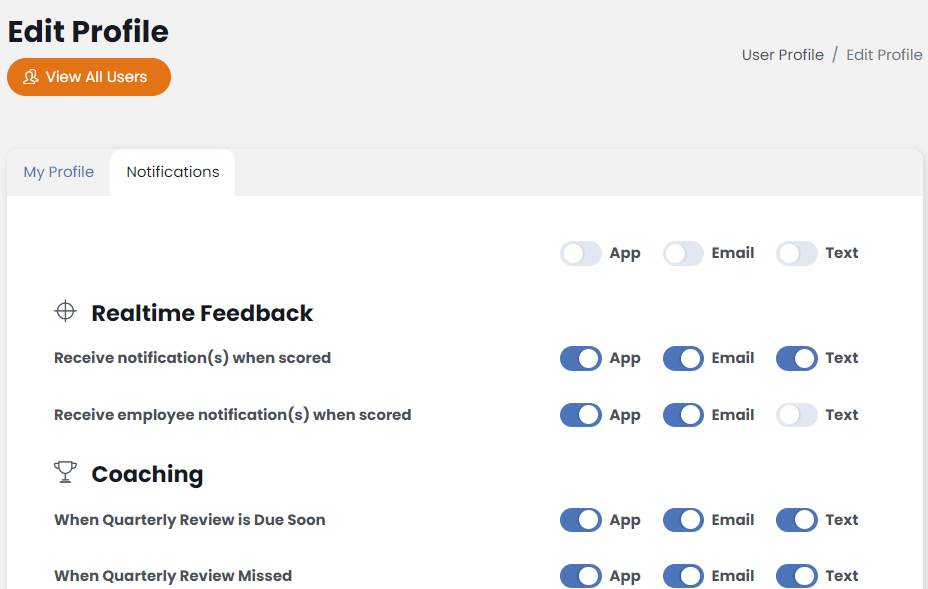928x589 pixels.
Task: Click the Realtime Feedback crosshair icon
Action: [65, 312]
